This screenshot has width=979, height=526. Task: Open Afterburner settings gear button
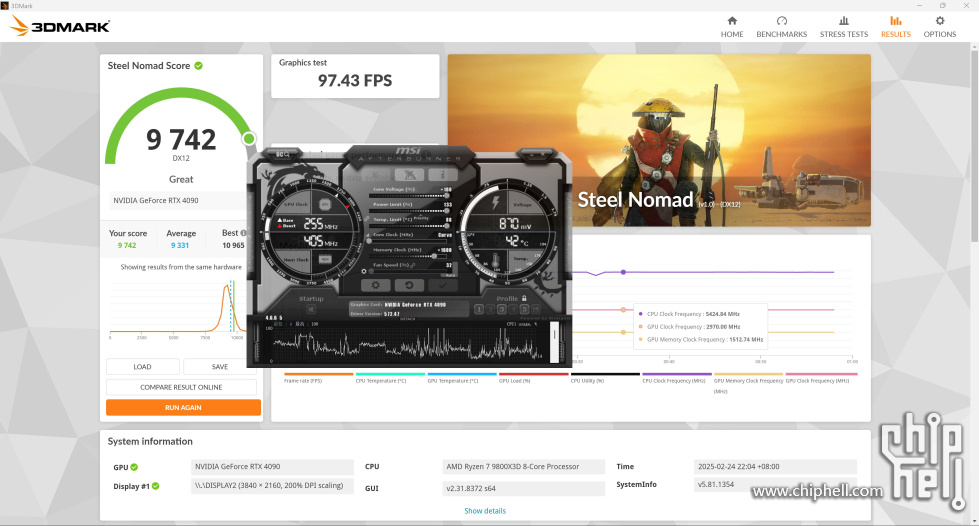[x=375, y=285]
